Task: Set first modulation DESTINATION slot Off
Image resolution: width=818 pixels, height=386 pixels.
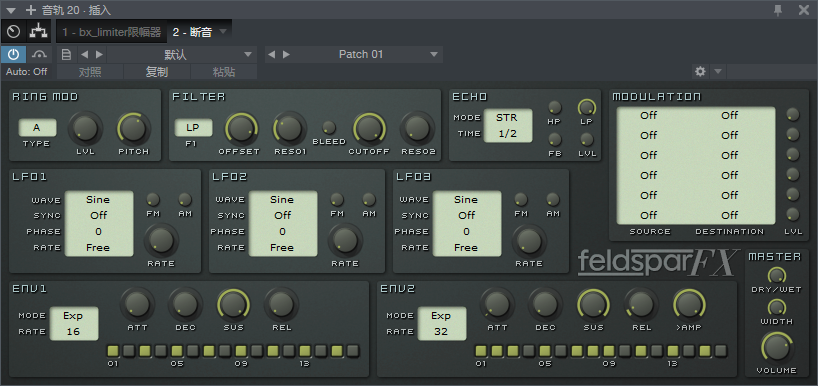Action: click(x=729, y=115)
